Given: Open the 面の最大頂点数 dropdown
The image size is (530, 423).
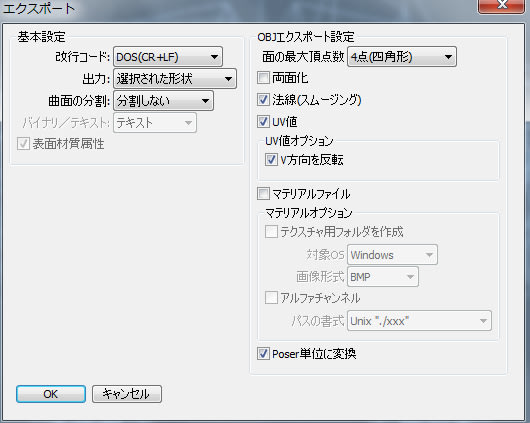Looking at the screenshot, I should point(402,57).
